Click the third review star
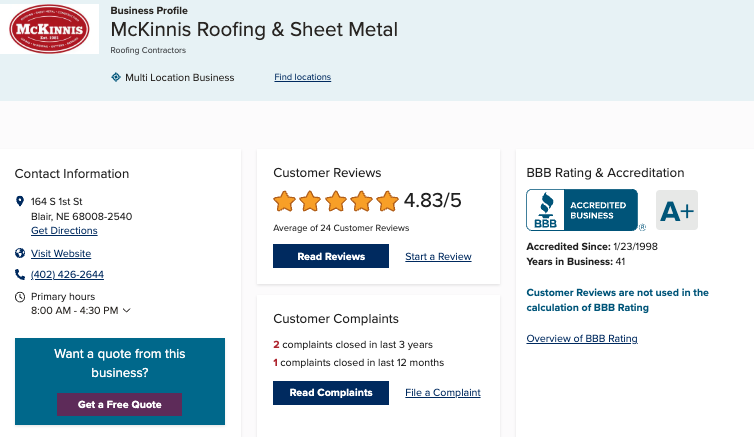754x437 pixels. coord(336,201)
